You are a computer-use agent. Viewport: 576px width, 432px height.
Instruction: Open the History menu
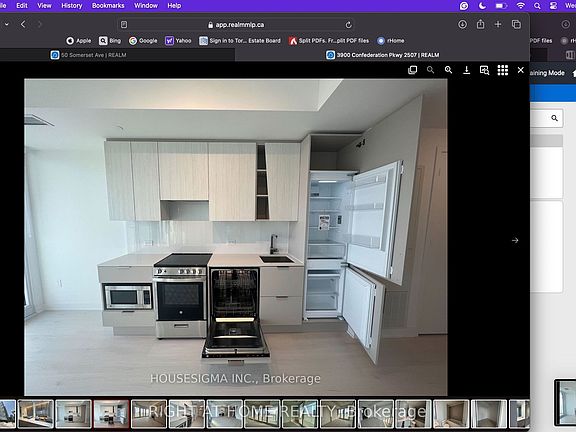[72, 6]
